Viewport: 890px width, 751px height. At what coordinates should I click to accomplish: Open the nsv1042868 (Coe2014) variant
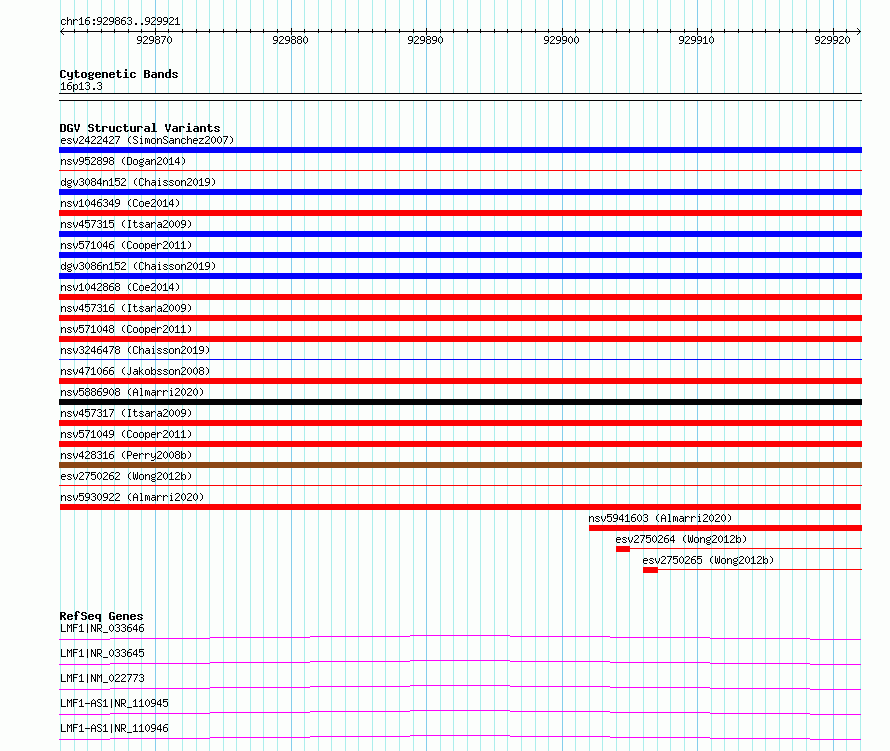pos(120,287)
